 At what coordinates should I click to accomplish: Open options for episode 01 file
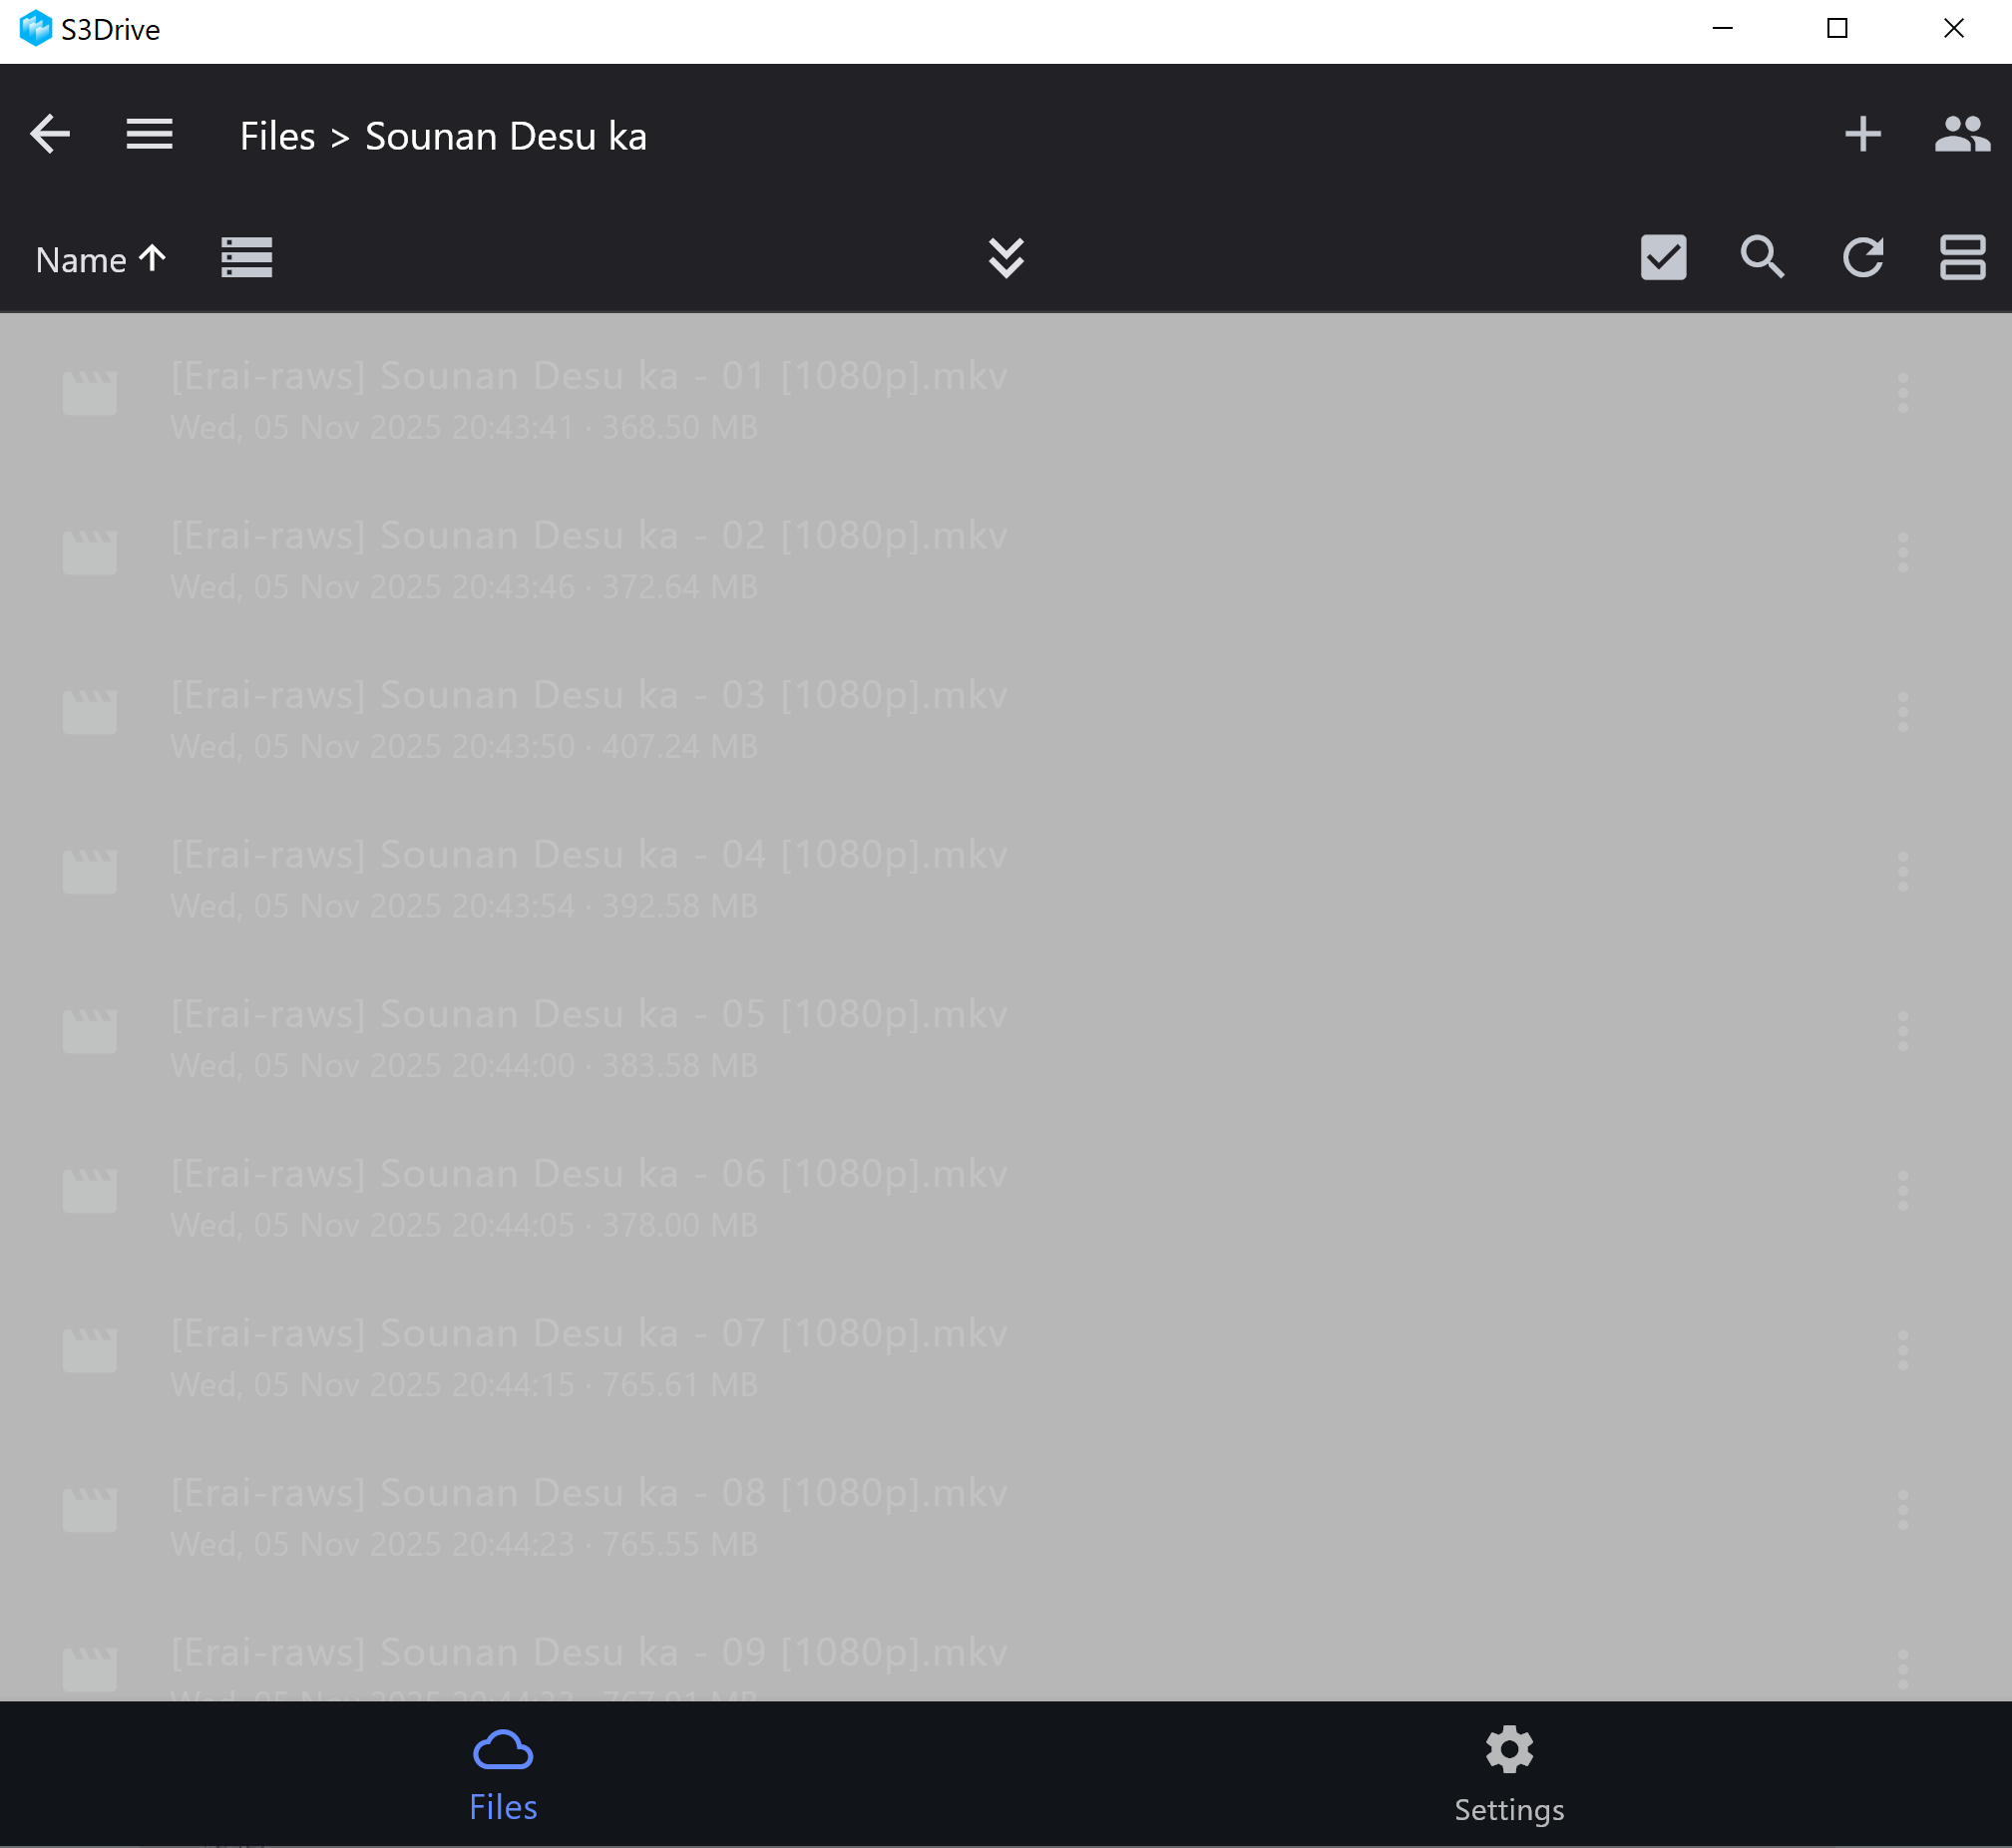coord(1902,393)
